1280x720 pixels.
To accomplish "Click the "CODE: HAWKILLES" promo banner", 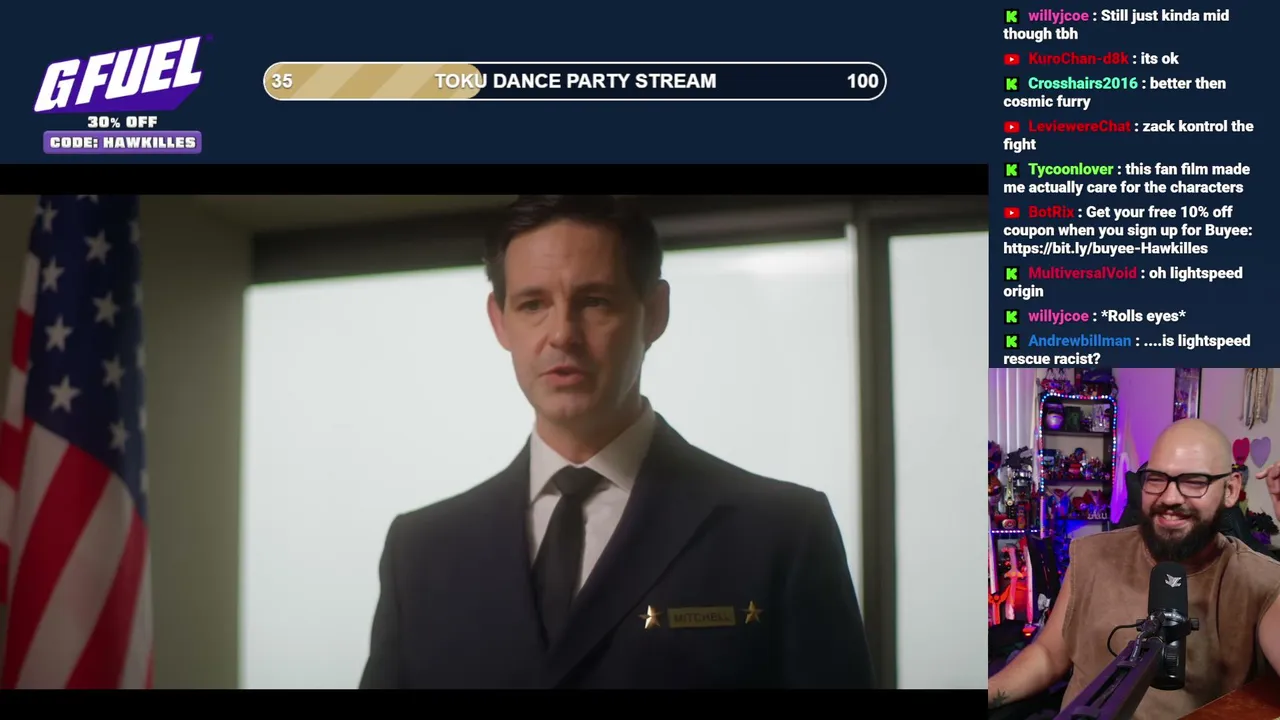I will coord(122,142).
